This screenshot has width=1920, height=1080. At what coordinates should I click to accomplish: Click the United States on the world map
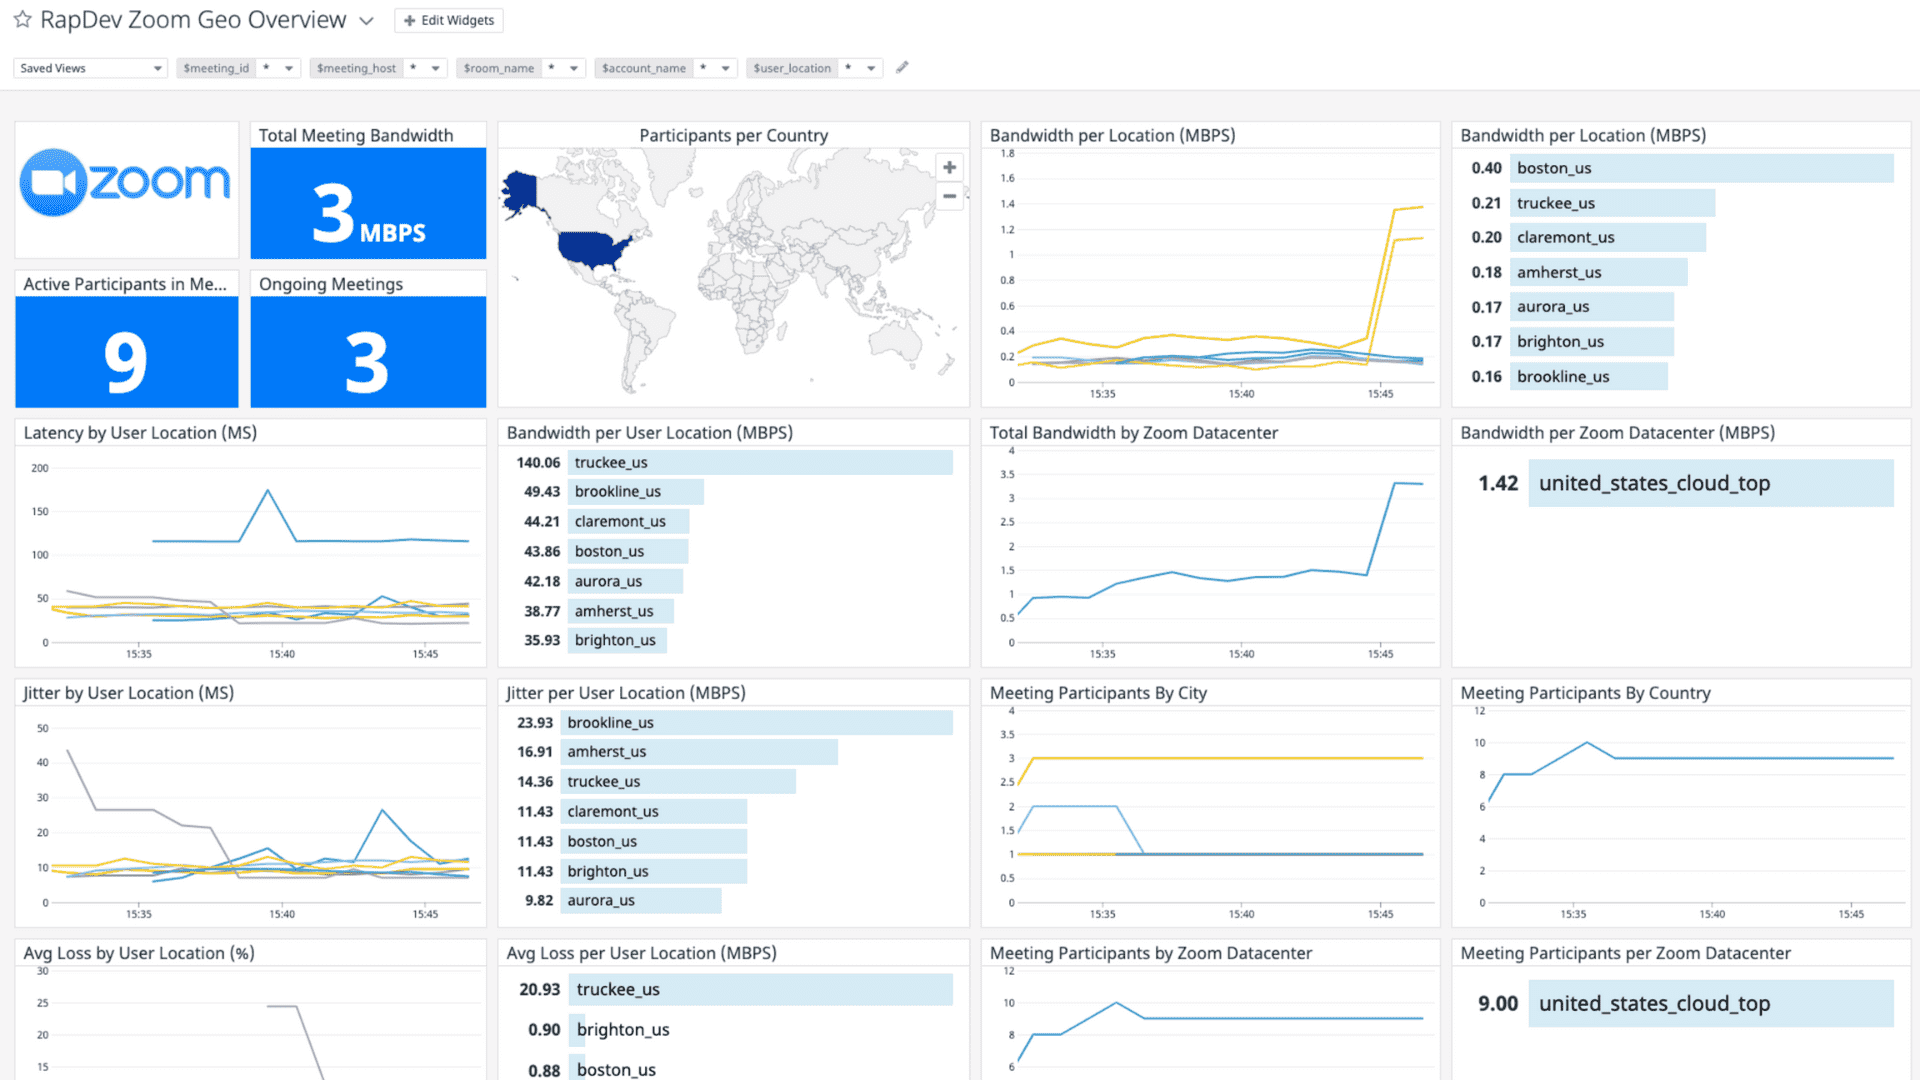591,248
